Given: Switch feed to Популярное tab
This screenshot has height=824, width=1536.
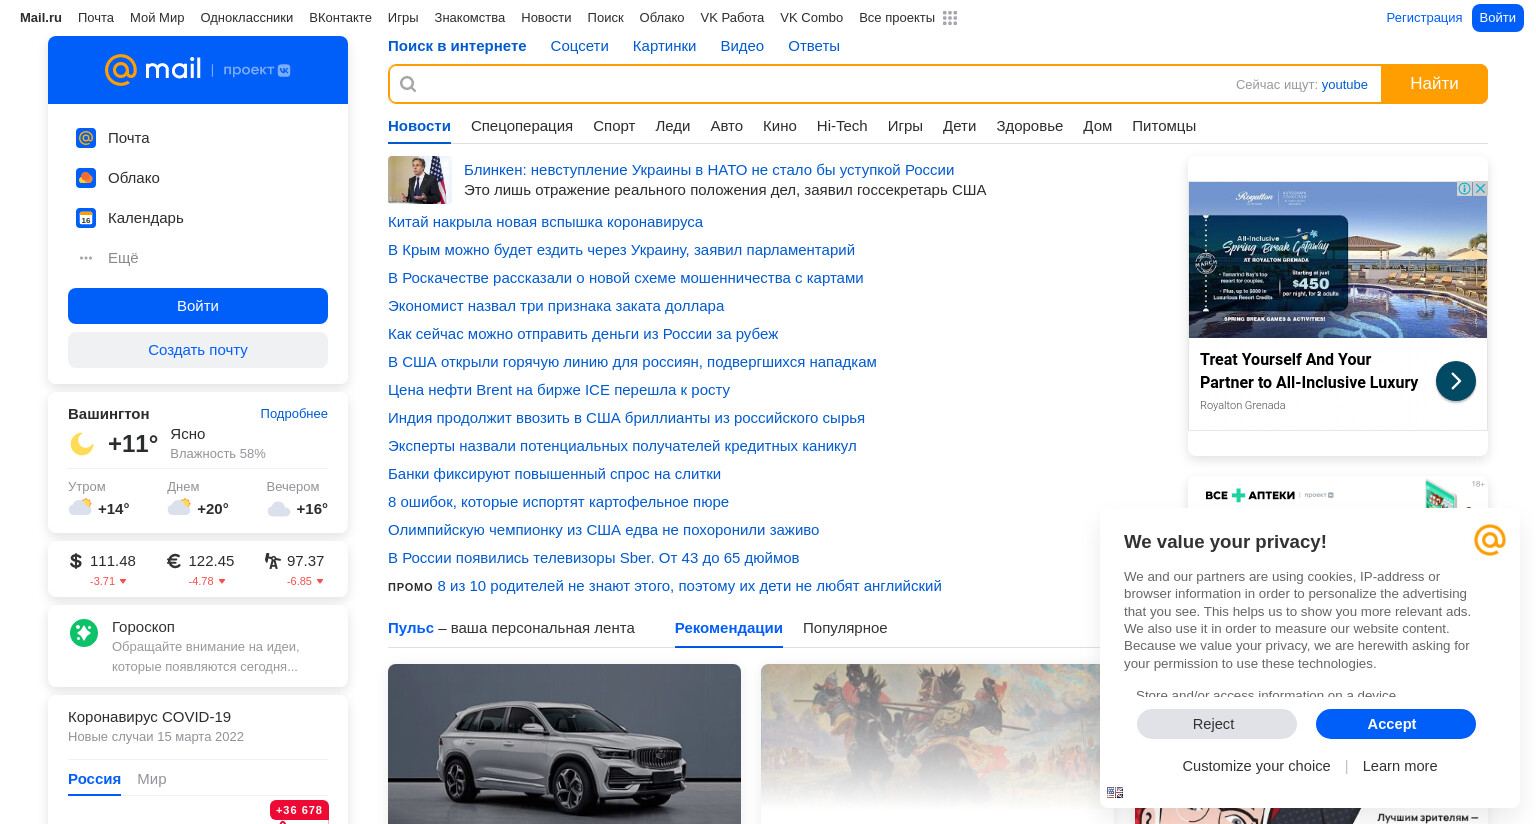Looking at the screenshot, I should pos(845,628).
